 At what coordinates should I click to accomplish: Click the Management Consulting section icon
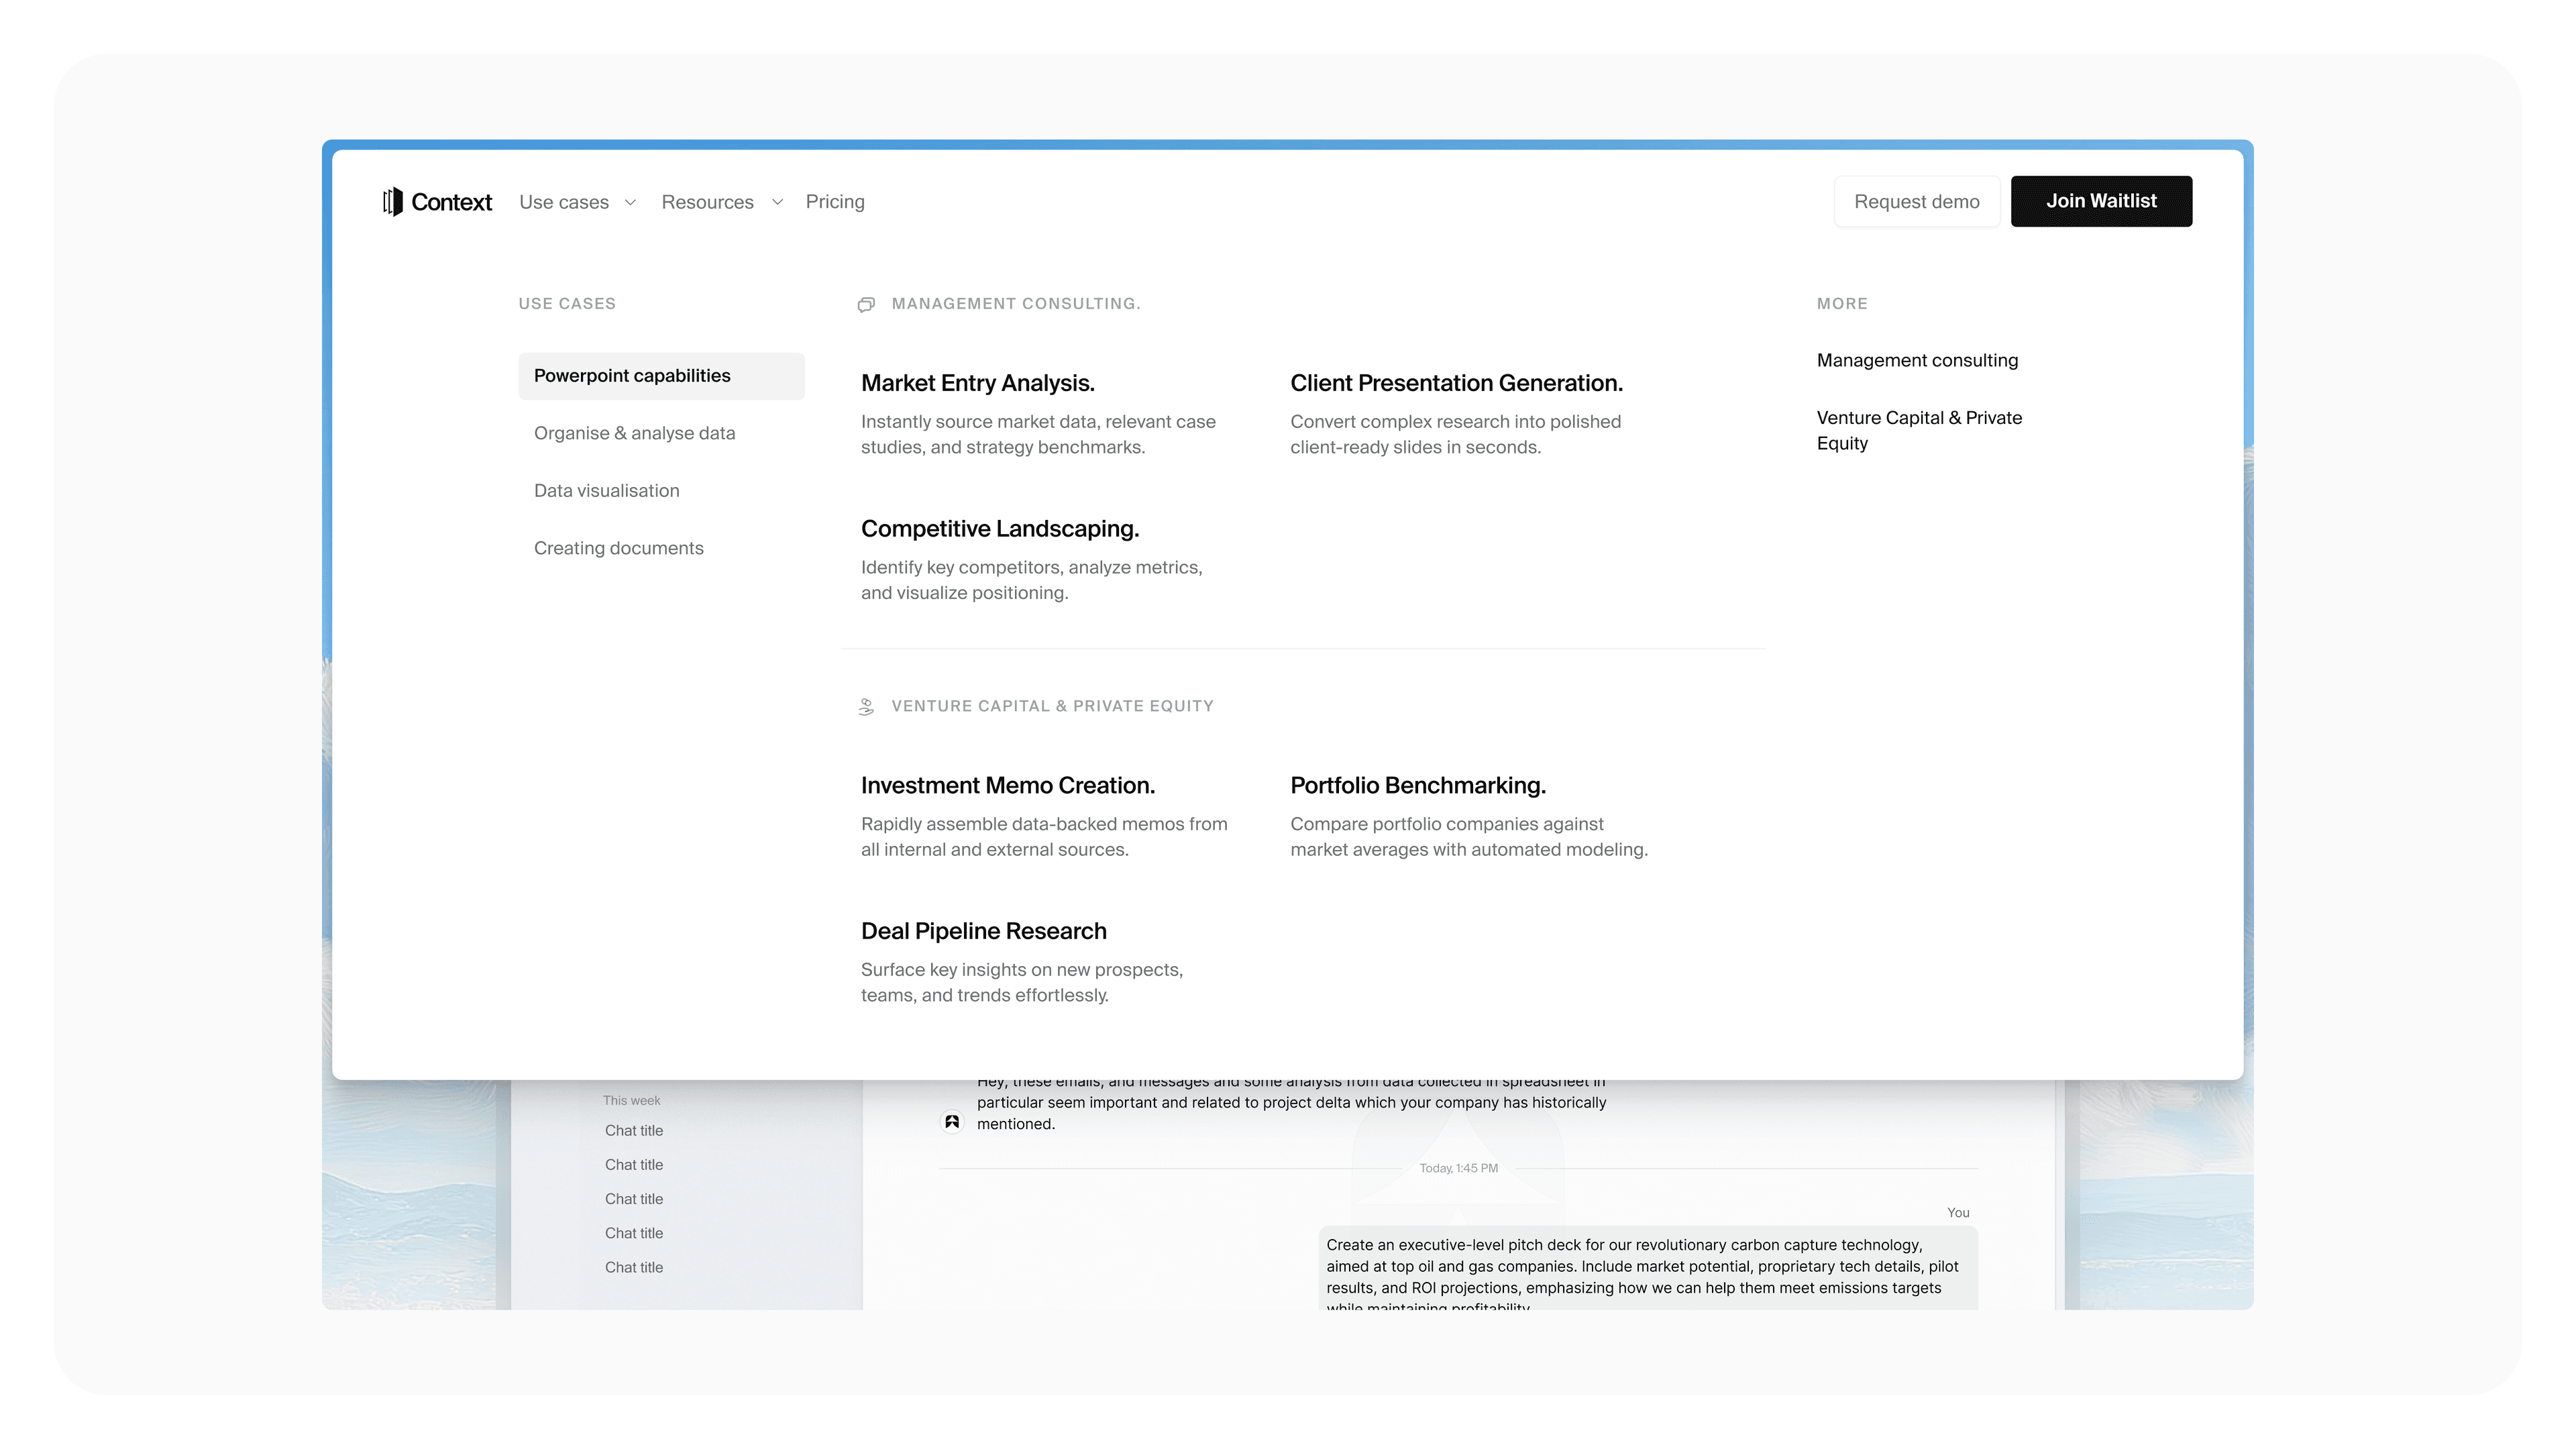pyautogui.click(x=866, y=304)
